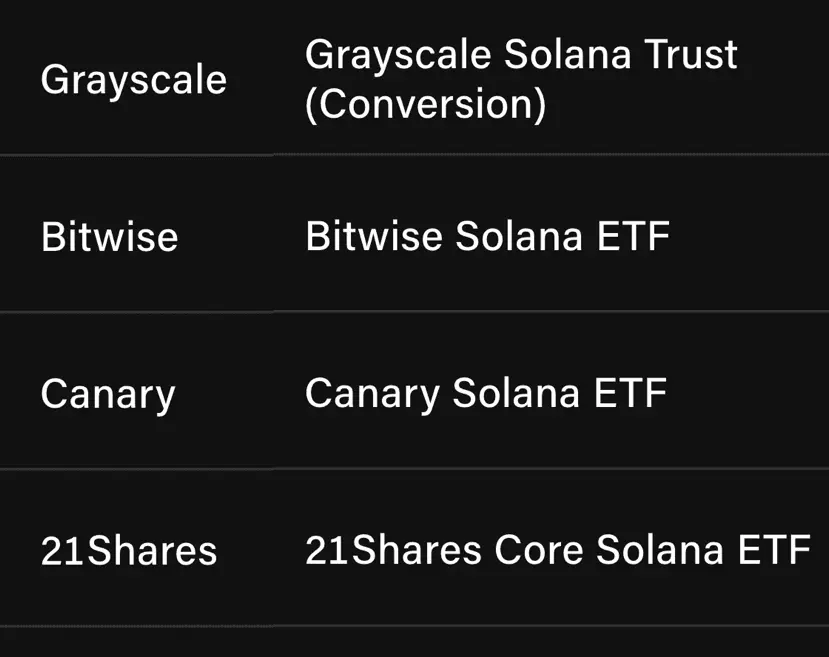Click ETF in the Canary Solana row
The width and height of the screenshot is (829, 657).
pyautogui.click(x=630, y=392)
